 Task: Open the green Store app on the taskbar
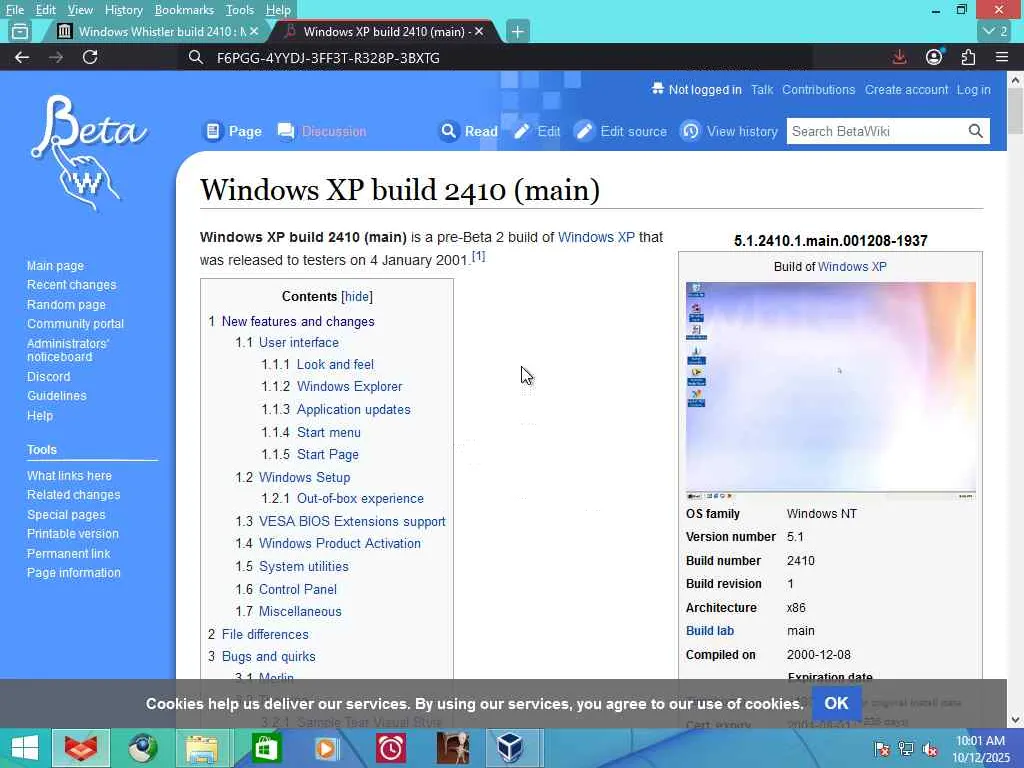point(266,748)
